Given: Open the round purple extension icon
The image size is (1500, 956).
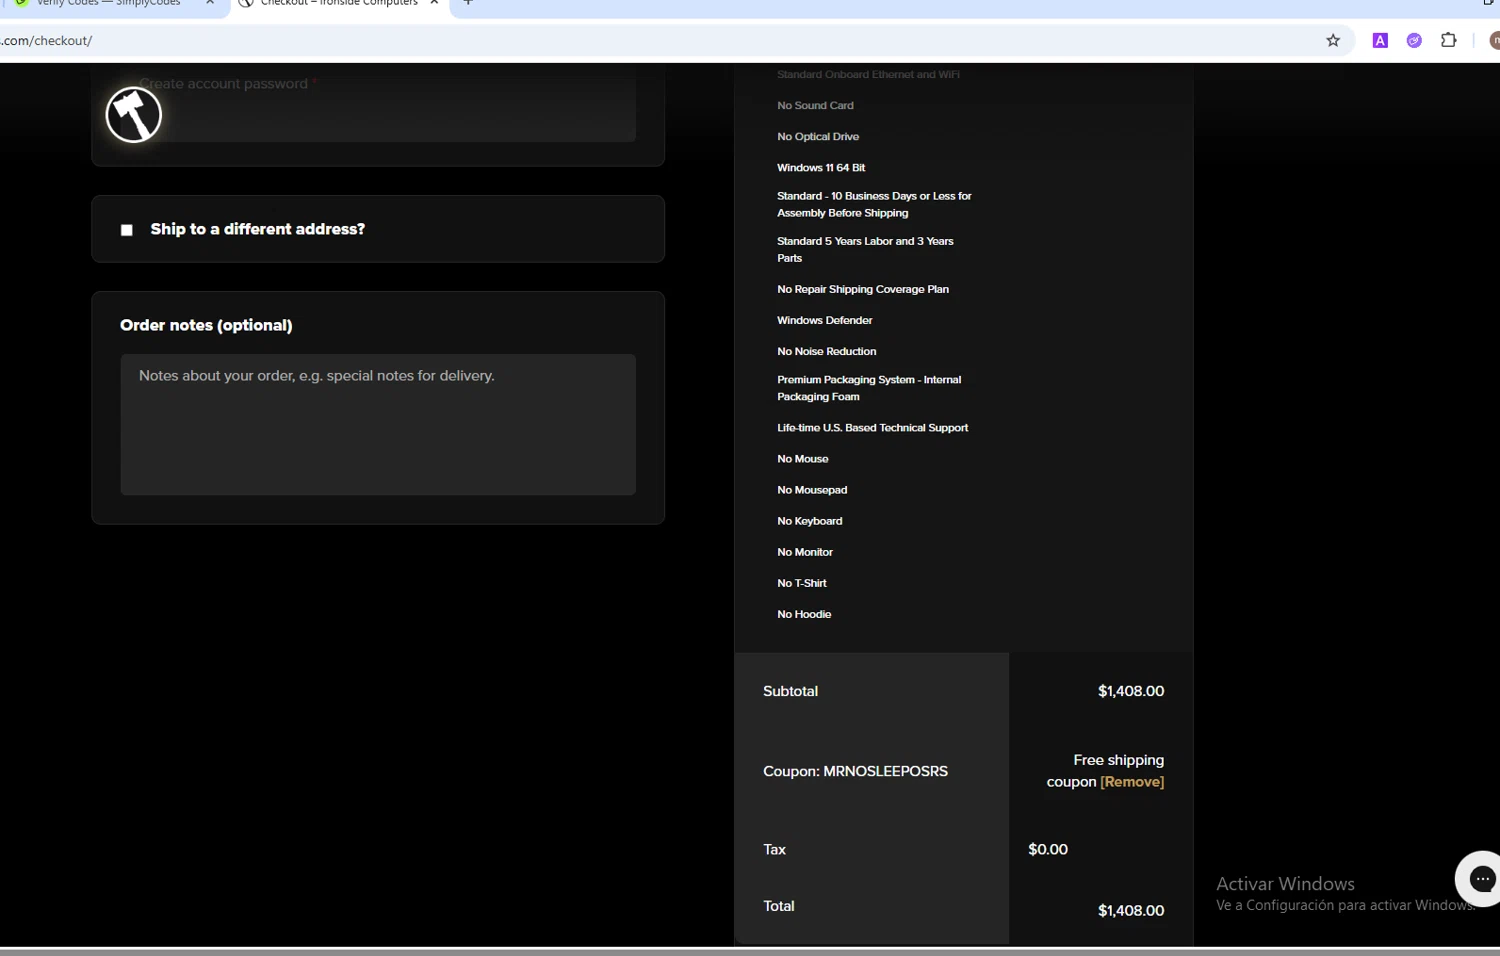Looking at the screenshot, I should (x=1414, y=41).
